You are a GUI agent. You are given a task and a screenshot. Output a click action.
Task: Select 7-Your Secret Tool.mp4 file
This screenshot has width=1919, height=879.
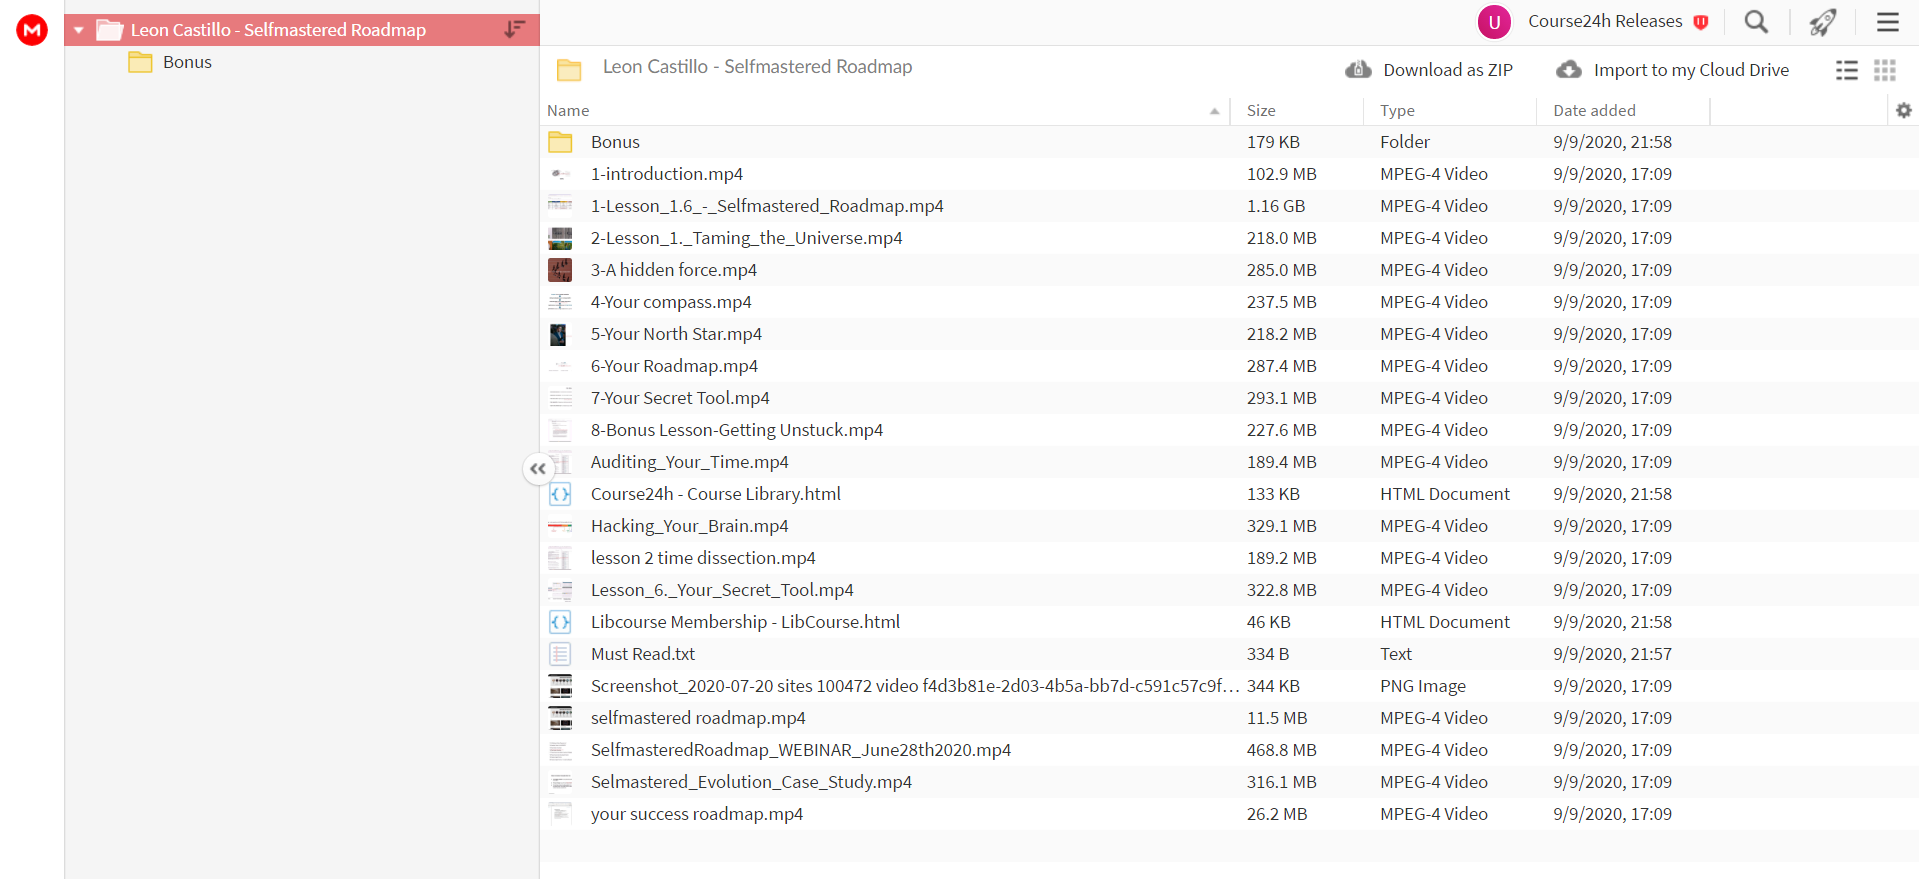point(680,398)
